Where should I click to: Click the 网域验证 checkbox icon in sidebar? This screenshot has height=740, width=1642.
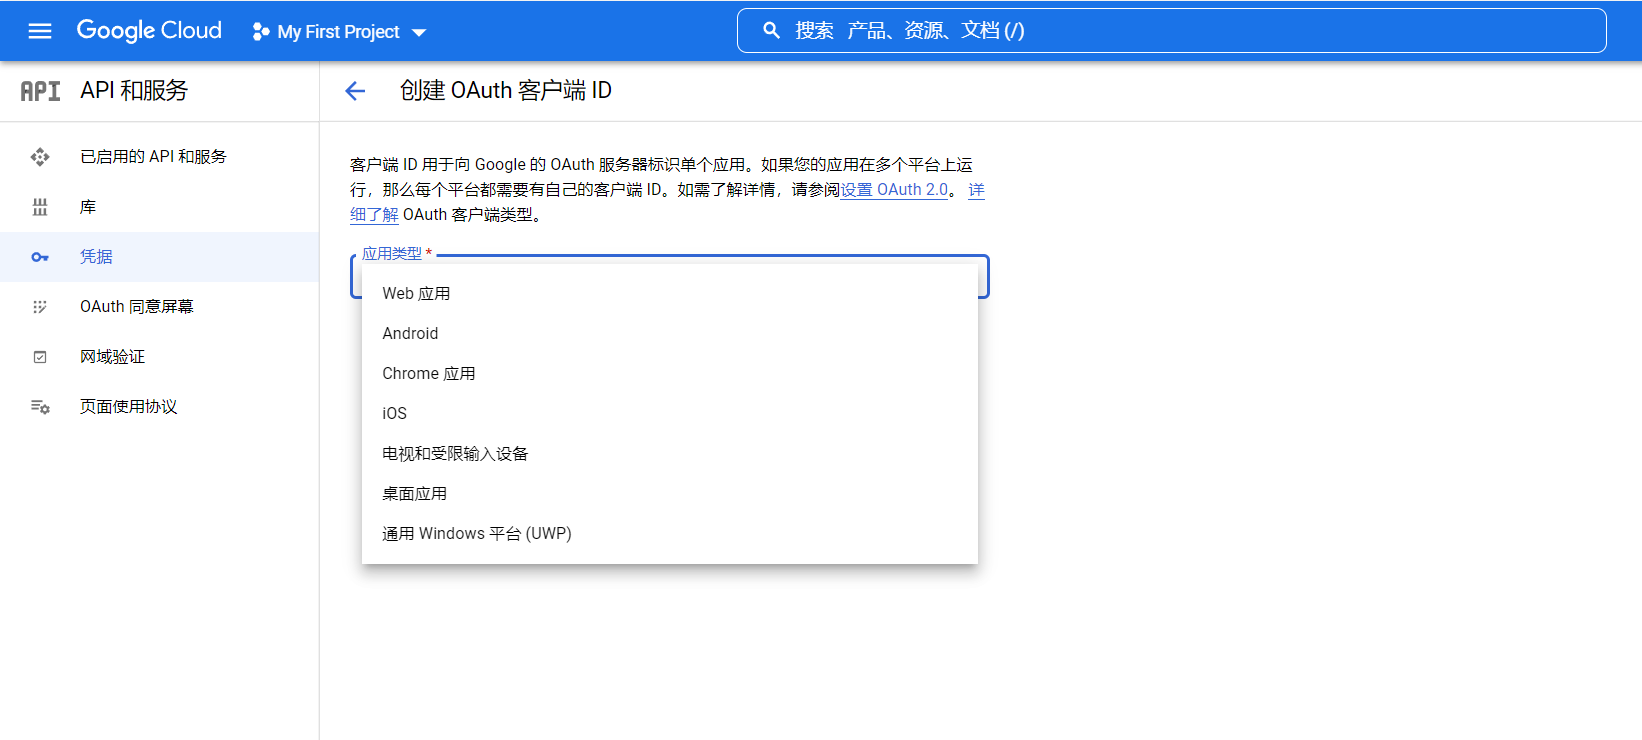40,357
